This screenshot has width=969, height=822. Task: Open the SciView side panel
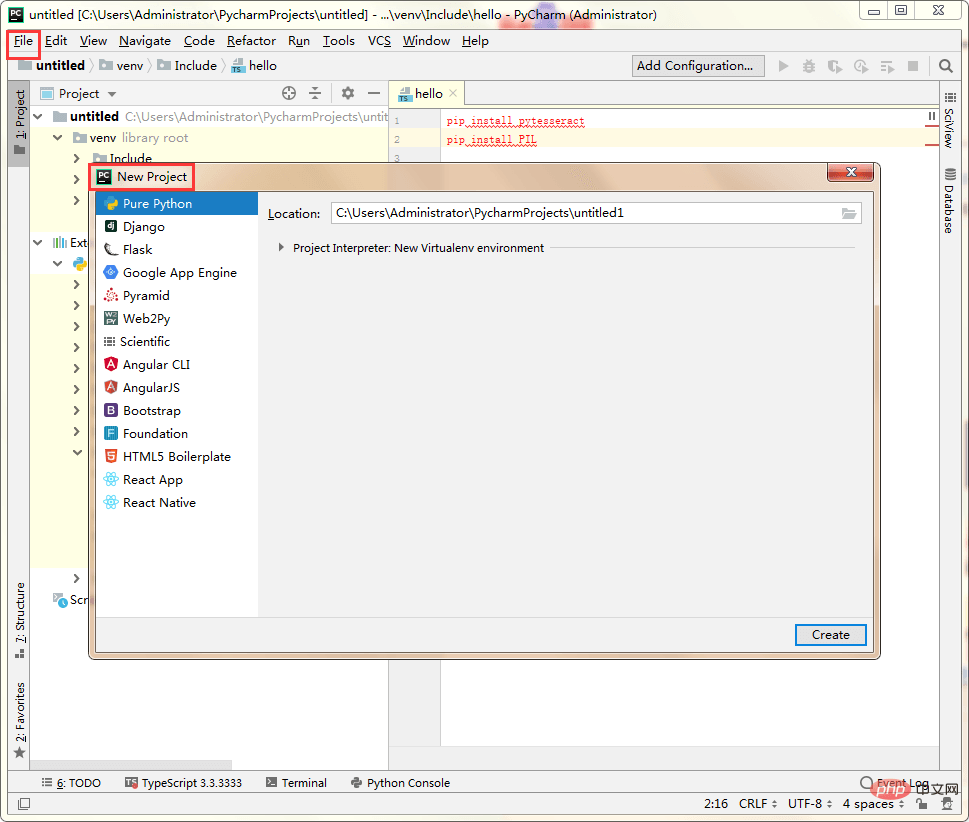pos(950,119)
